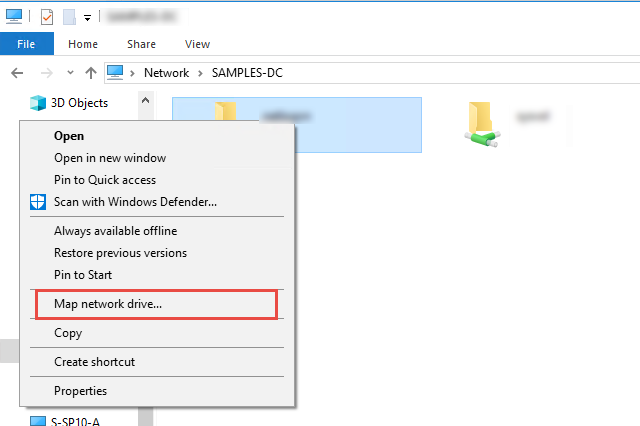Open the File tab

pos(27,44)
